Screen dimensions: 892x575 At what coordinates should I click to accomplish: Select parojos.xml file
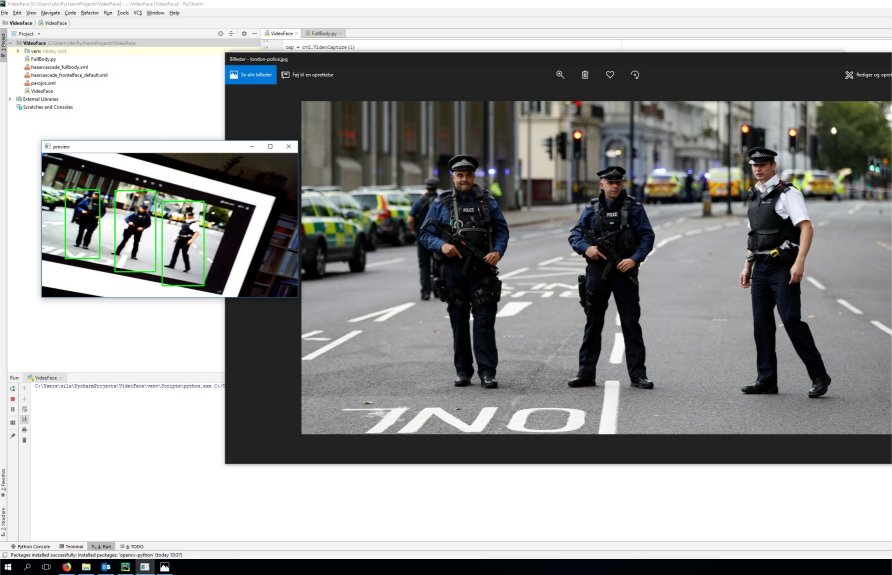(x=43, y=83)
